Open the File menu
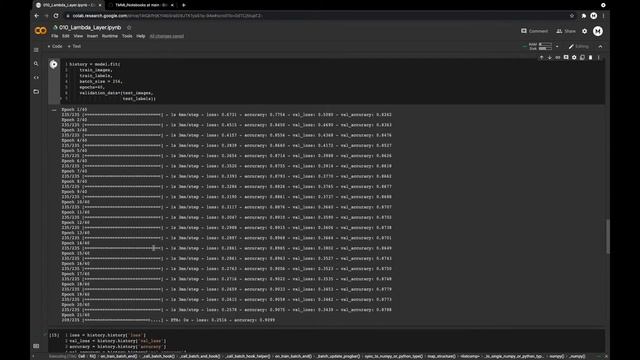 click(x=55, y=36)
